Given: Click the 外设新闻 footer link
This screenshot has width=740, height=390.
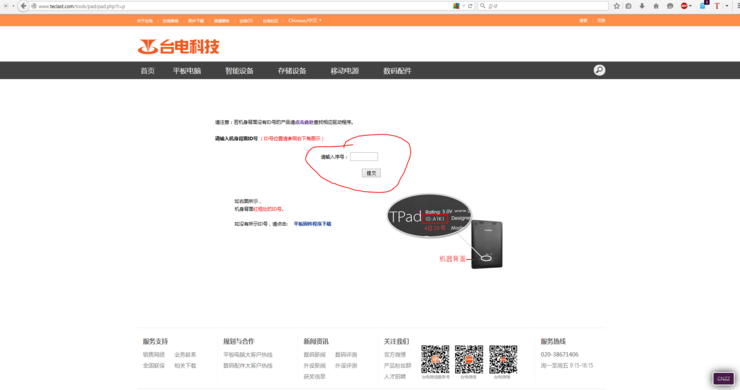Looking at the screenshot, I should pos(315,365).
